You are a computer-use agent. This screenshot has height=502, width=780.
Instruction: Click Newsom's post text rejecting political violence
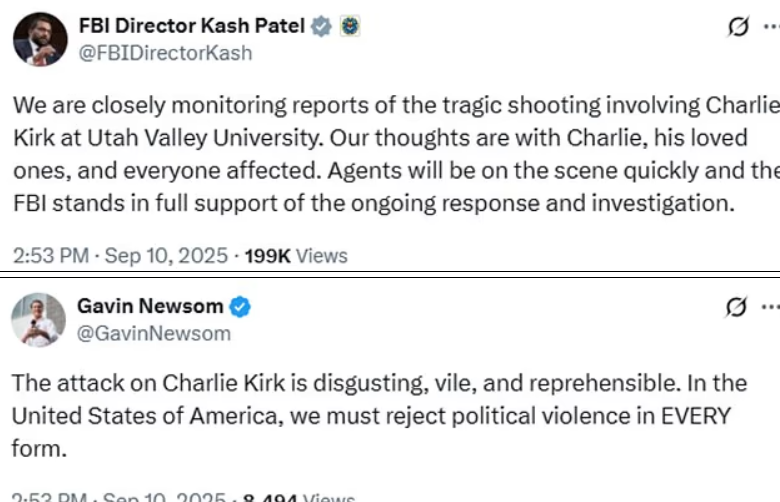pos(380,414)
